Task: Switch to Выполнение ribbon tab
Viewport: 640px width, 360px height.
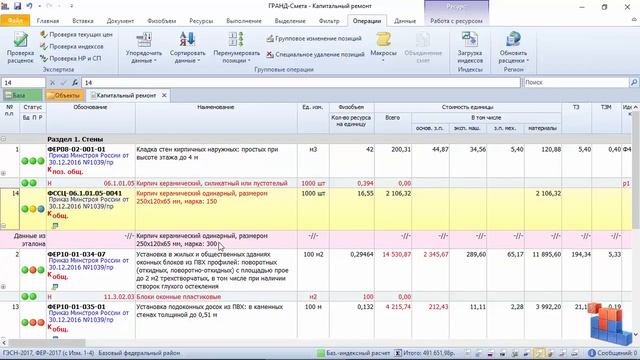Action: [244, 21]
